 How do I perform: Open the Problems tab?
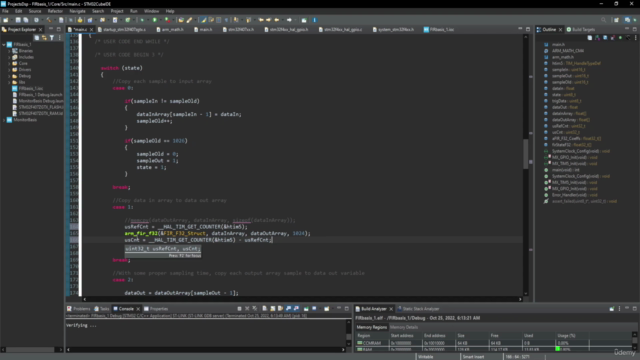pyautogui.click(x=79, y=309)
